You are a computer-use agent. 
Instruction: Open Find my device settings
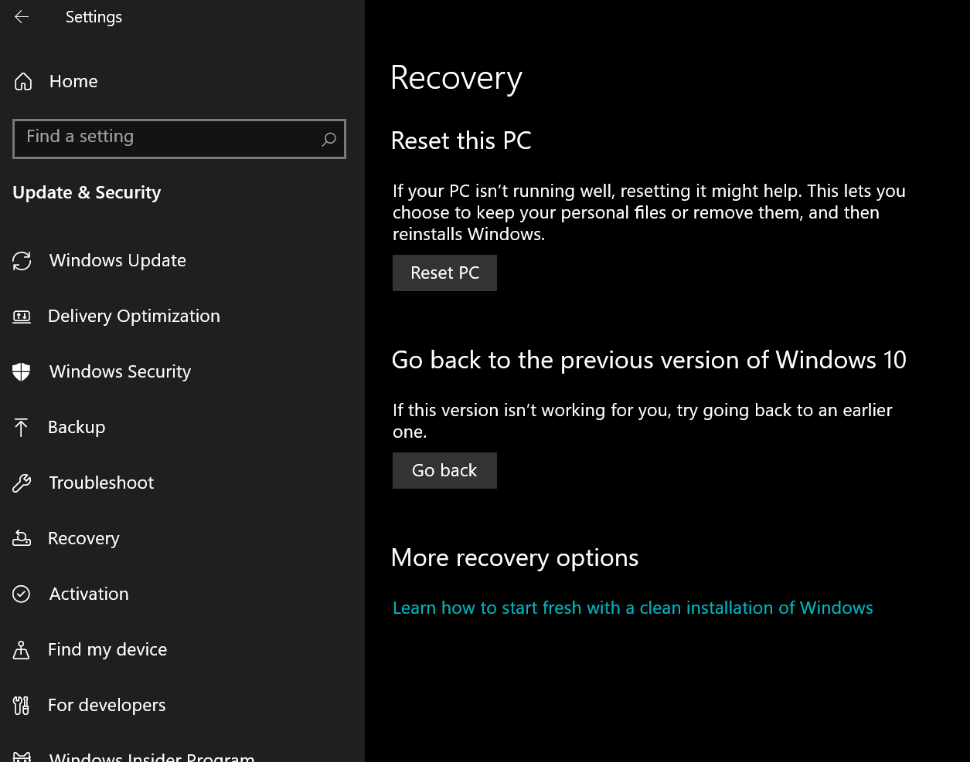(x=108, y=649)
